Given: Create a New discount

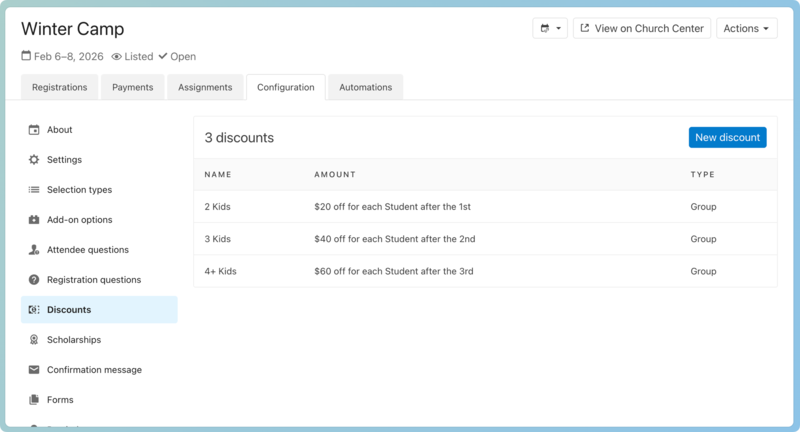Looking at the screenshot, I should pyautogui.click(x=727, y=137).
